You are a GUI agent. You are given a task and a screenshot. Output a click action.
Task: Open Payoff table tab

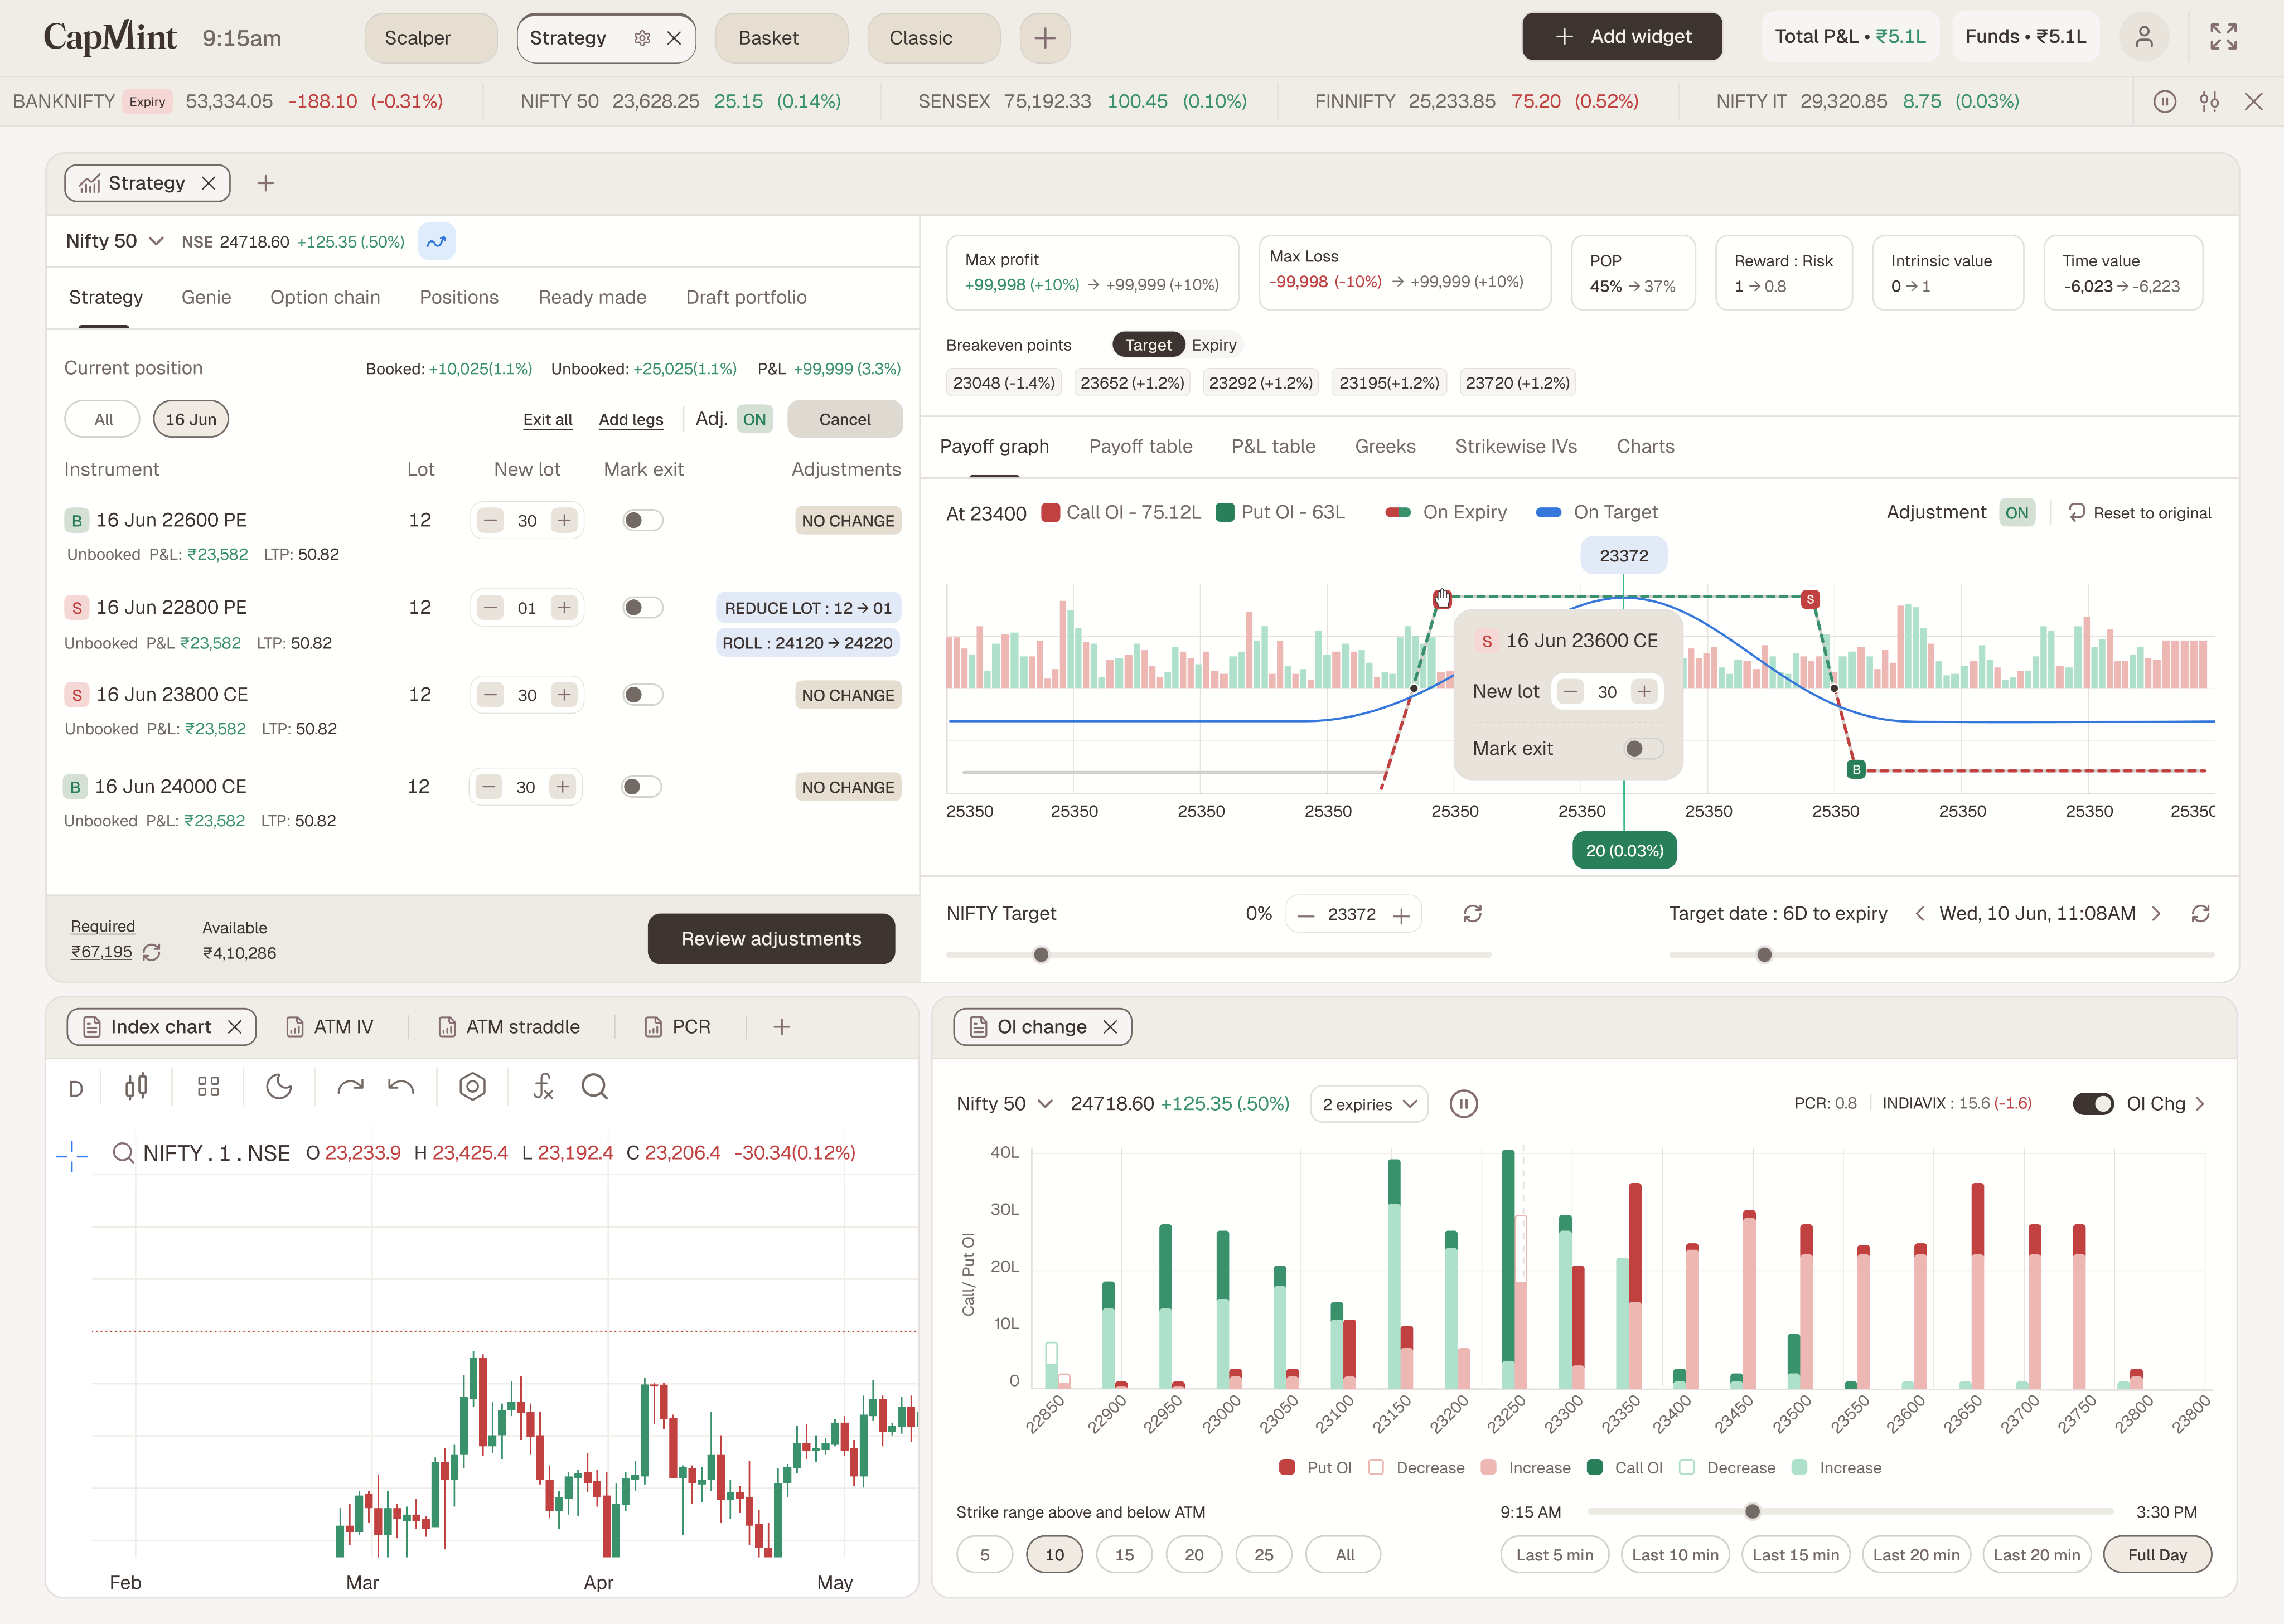click(1140, 446)
